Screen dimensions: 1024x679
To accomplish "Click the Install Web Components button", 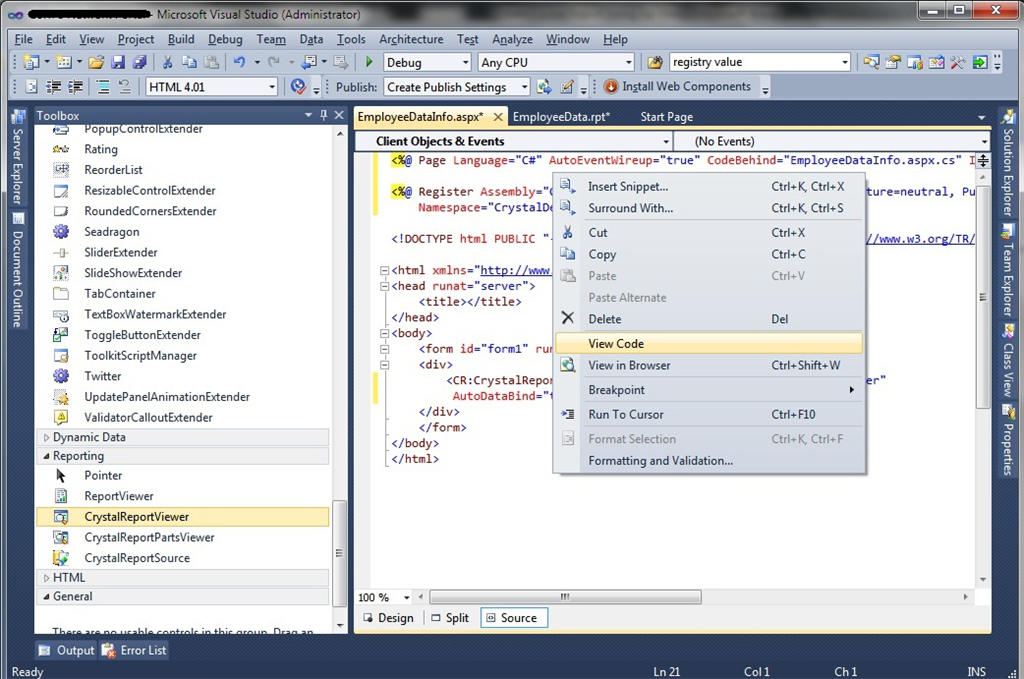I will click(677, 87).
